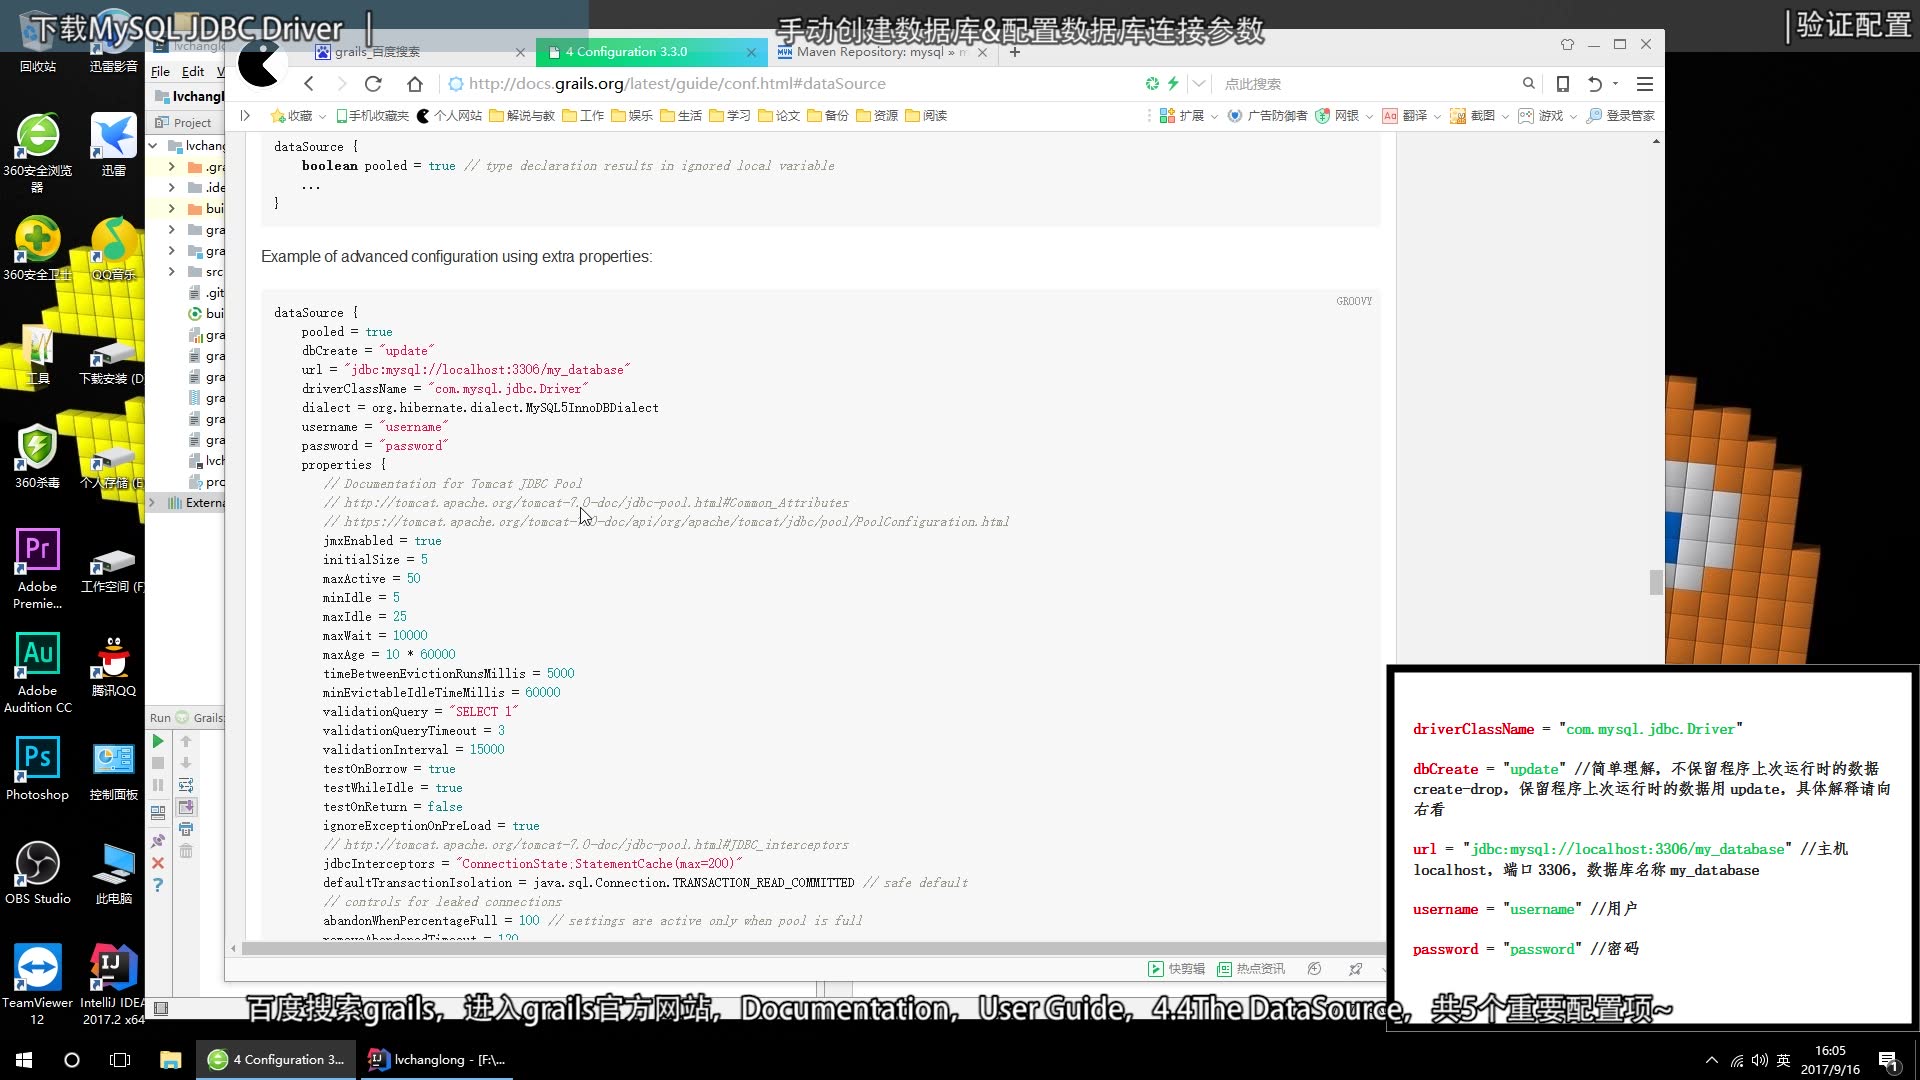Image resolution: width=1920 pixels, height=1080 pixels.
Task: Click the URL address bar
Action: 790,84
